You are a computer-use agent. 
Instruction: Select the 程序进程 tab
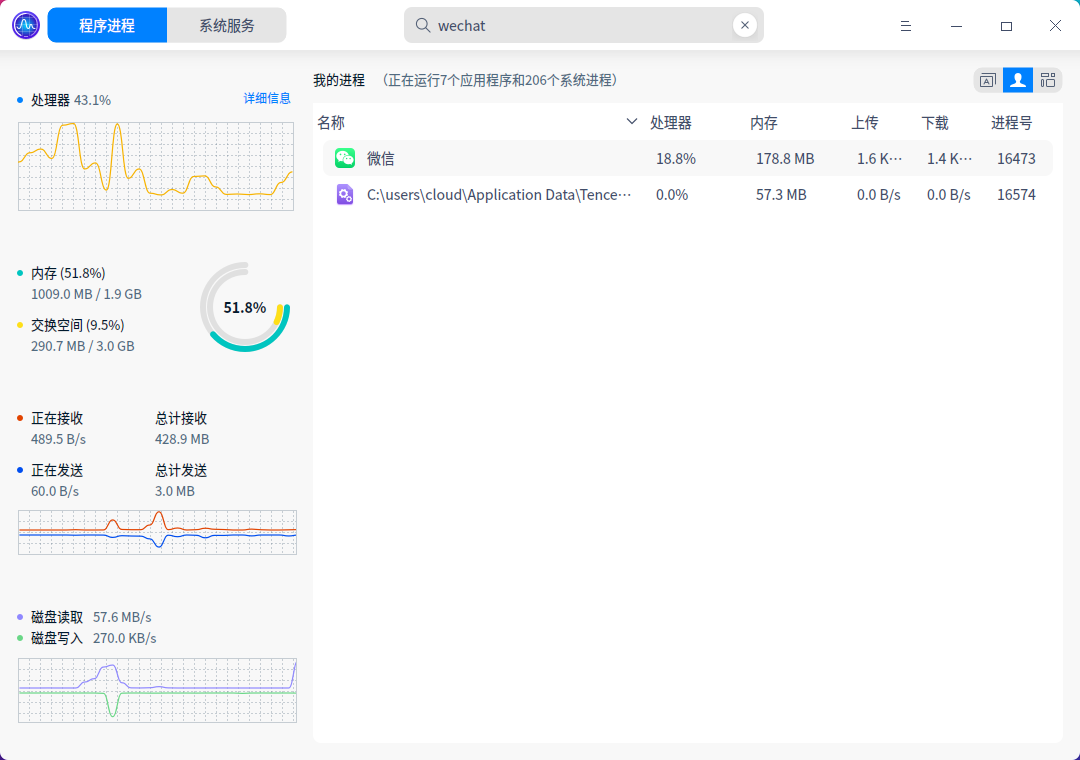[x=107, y=24]
